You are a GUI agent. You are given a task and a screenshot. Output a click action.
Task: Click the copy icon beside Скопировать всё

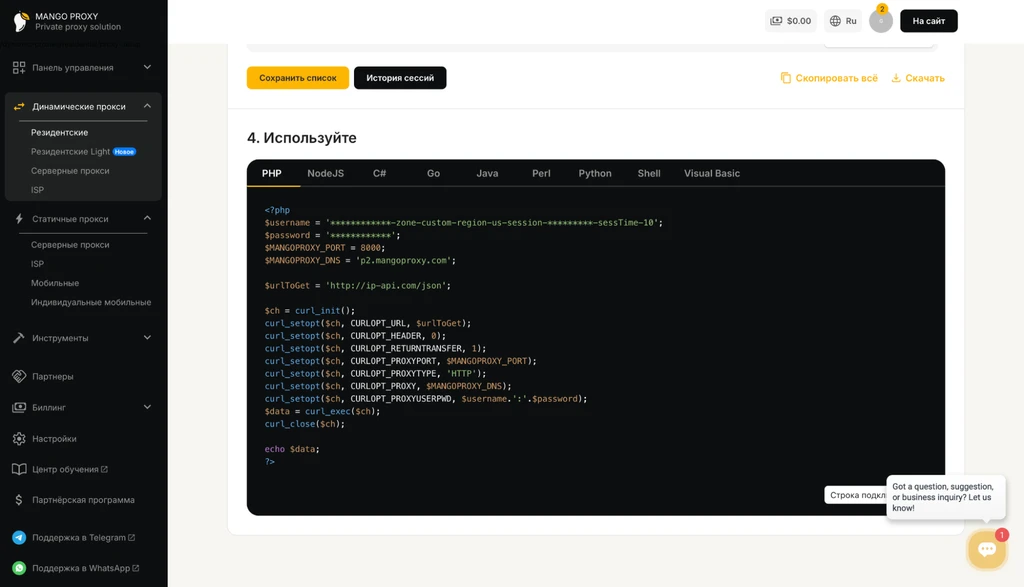[786, 78]
